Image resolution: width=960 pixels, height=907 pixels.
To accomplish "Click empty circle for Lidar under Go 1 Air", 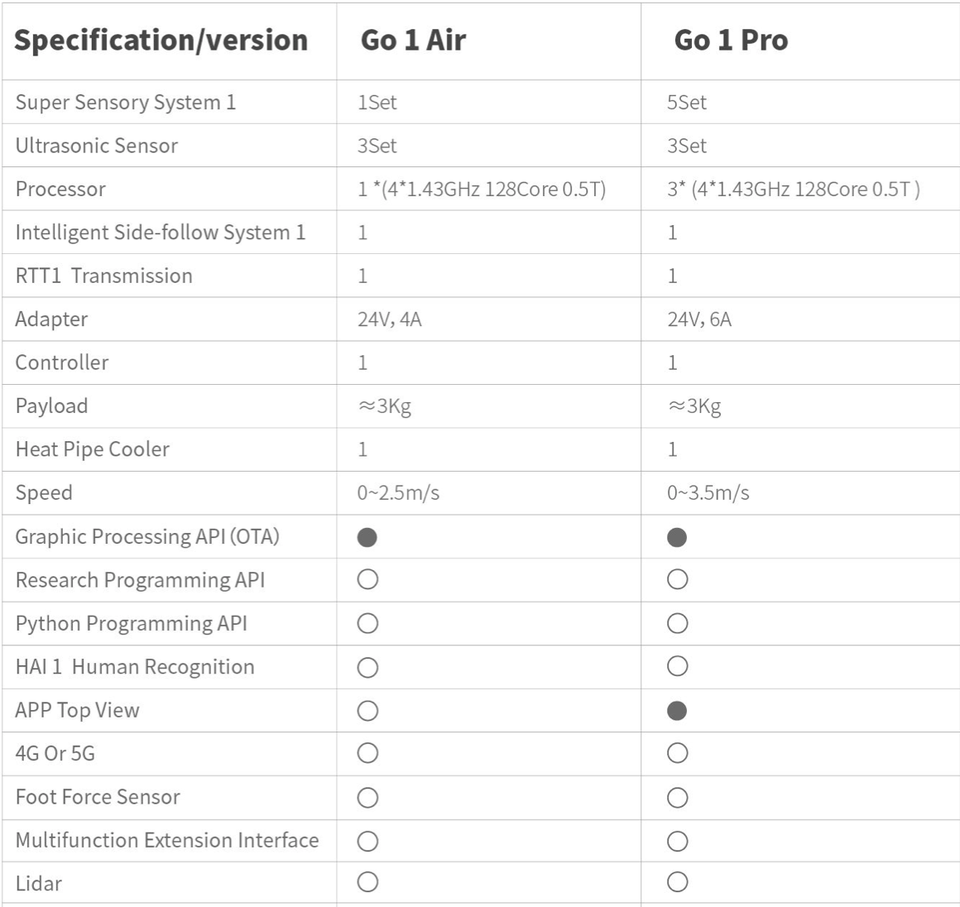I will [x=367, y=882].
